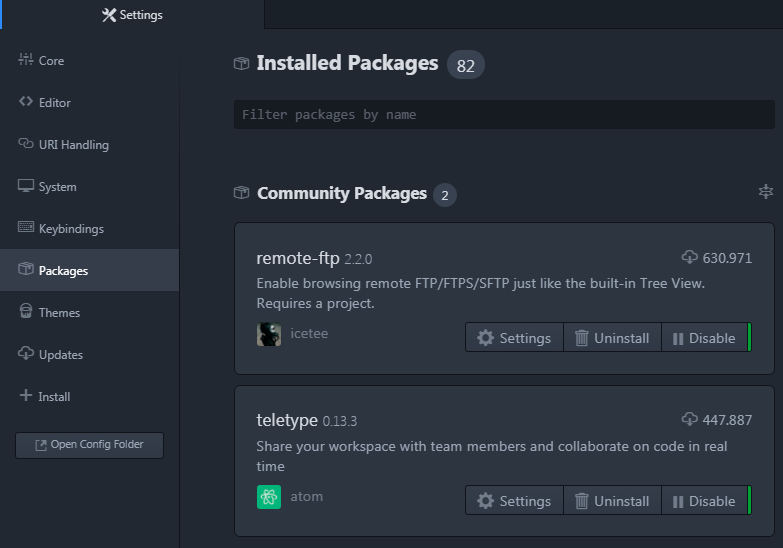Click the Updates cloud download icon
Image resolution: width=783 pixels, height=548 pixels.
click(25, 353)
